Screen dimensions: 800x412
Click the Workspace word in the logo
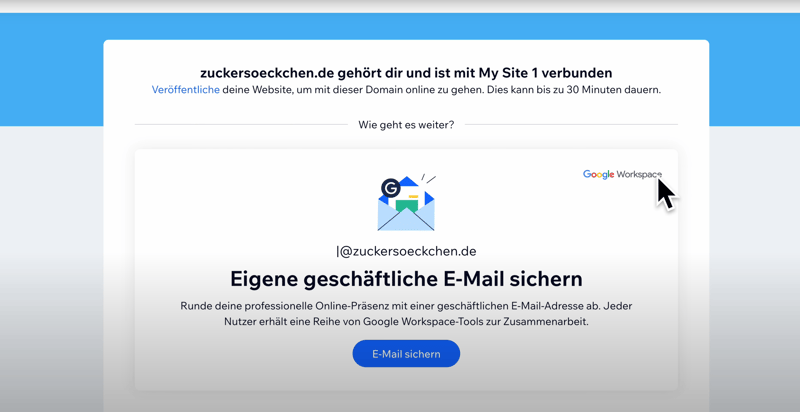pyautogui.click(x=639, y=175)
